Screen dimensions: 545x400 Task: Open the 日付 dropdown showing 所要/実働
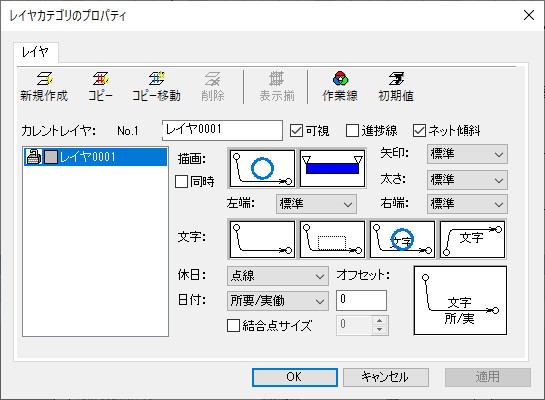[x=278, y=301]
